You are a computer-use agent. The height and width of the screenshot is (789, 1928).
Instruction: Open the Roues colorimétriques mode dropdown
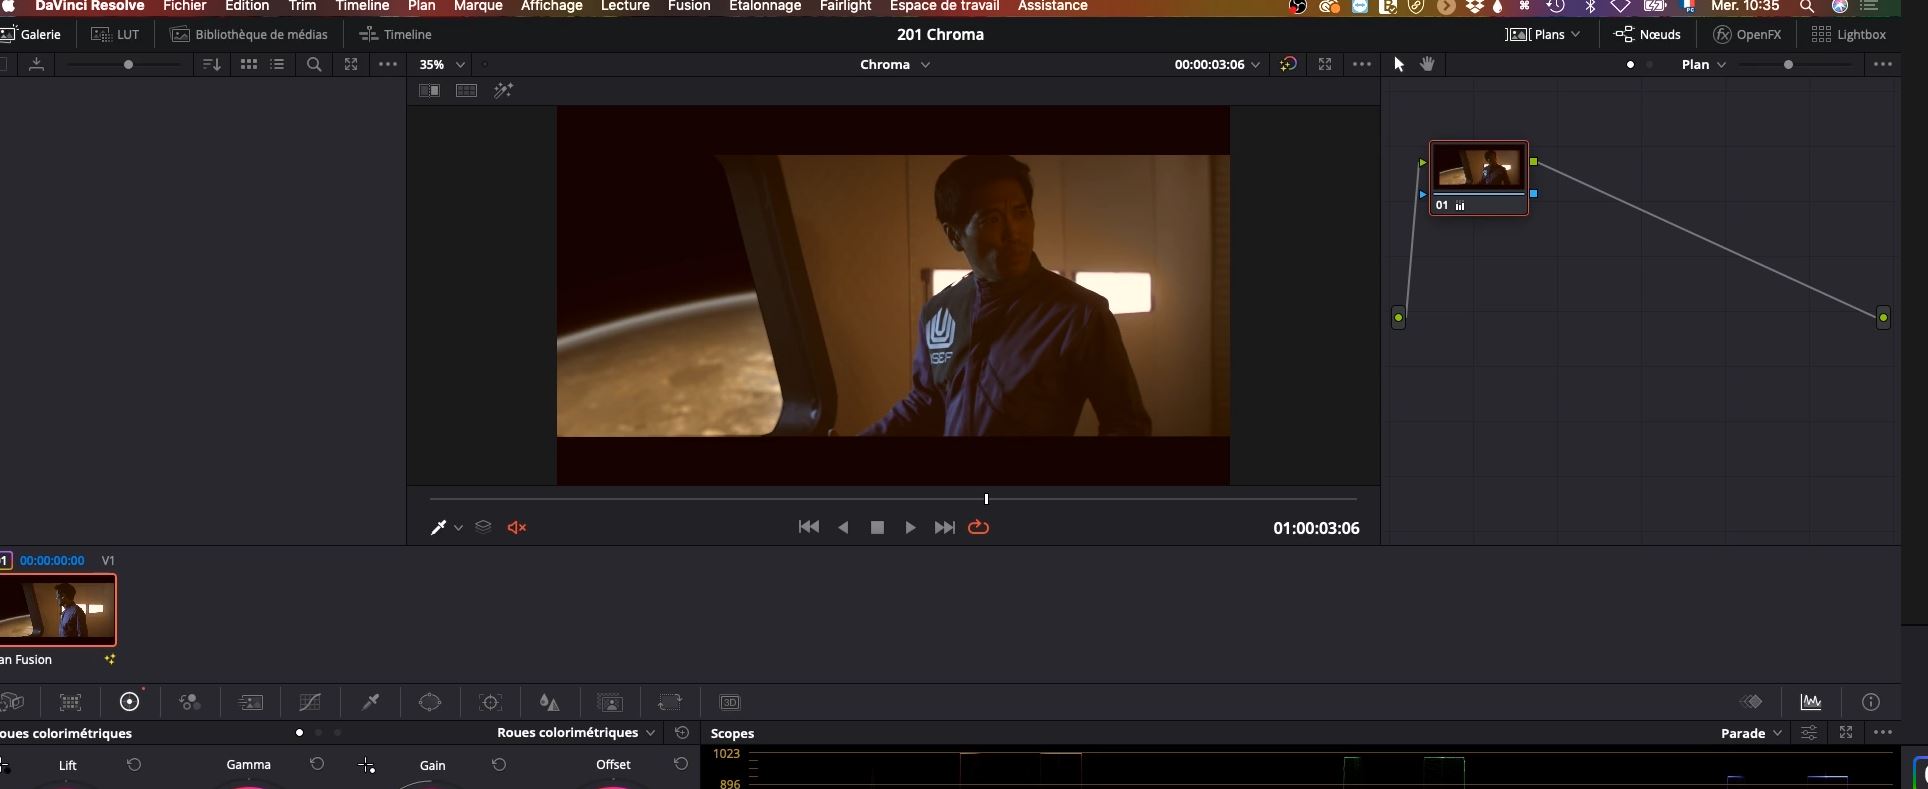[576, 733]
